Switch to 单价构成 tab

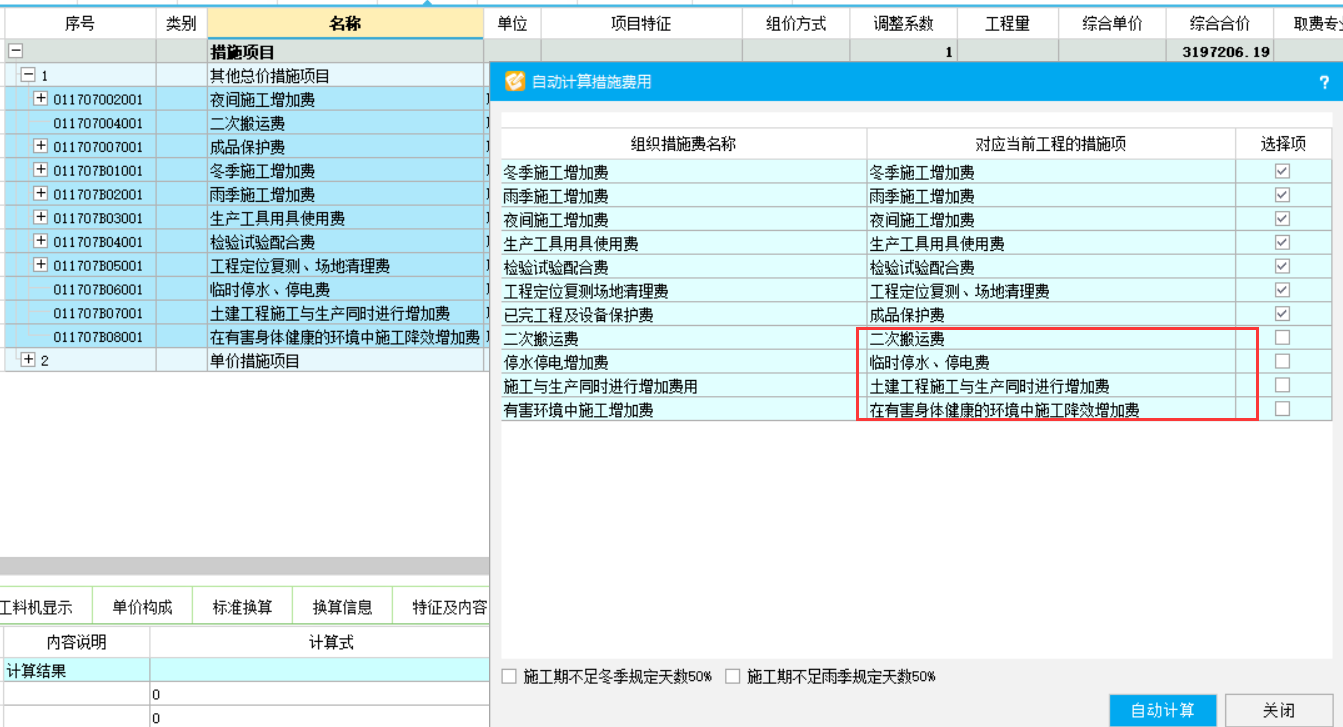pyautogui.click(x=142, y=607)
